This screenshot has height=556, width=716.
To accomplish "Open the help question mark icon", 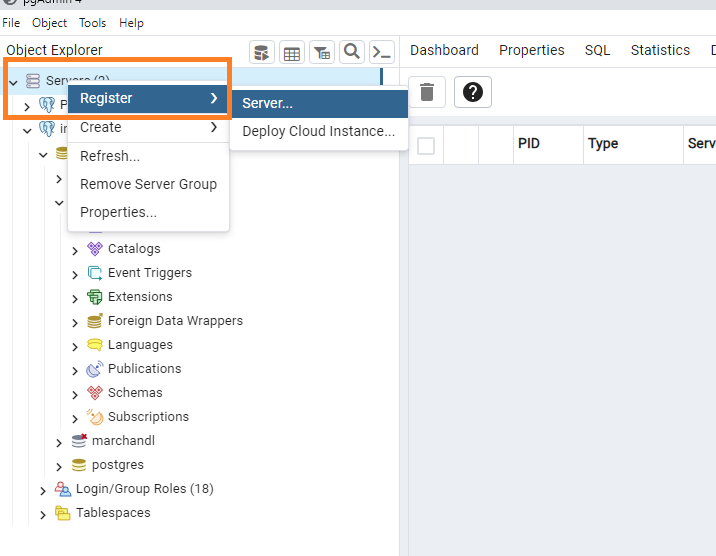I will pos(472,92).
